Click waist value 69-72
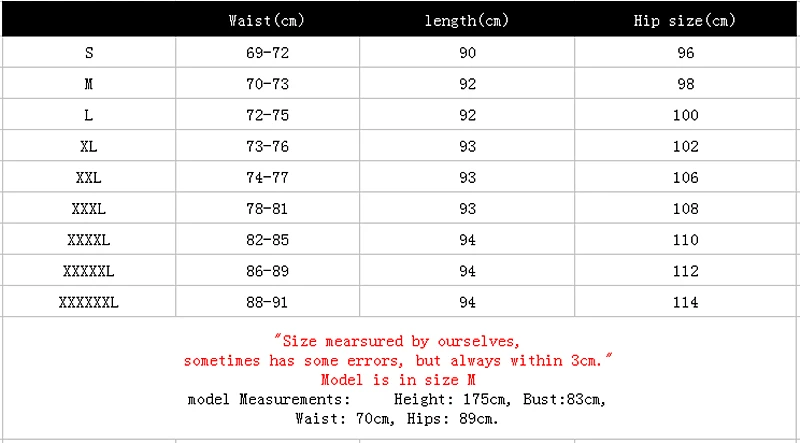 [267, 53]
